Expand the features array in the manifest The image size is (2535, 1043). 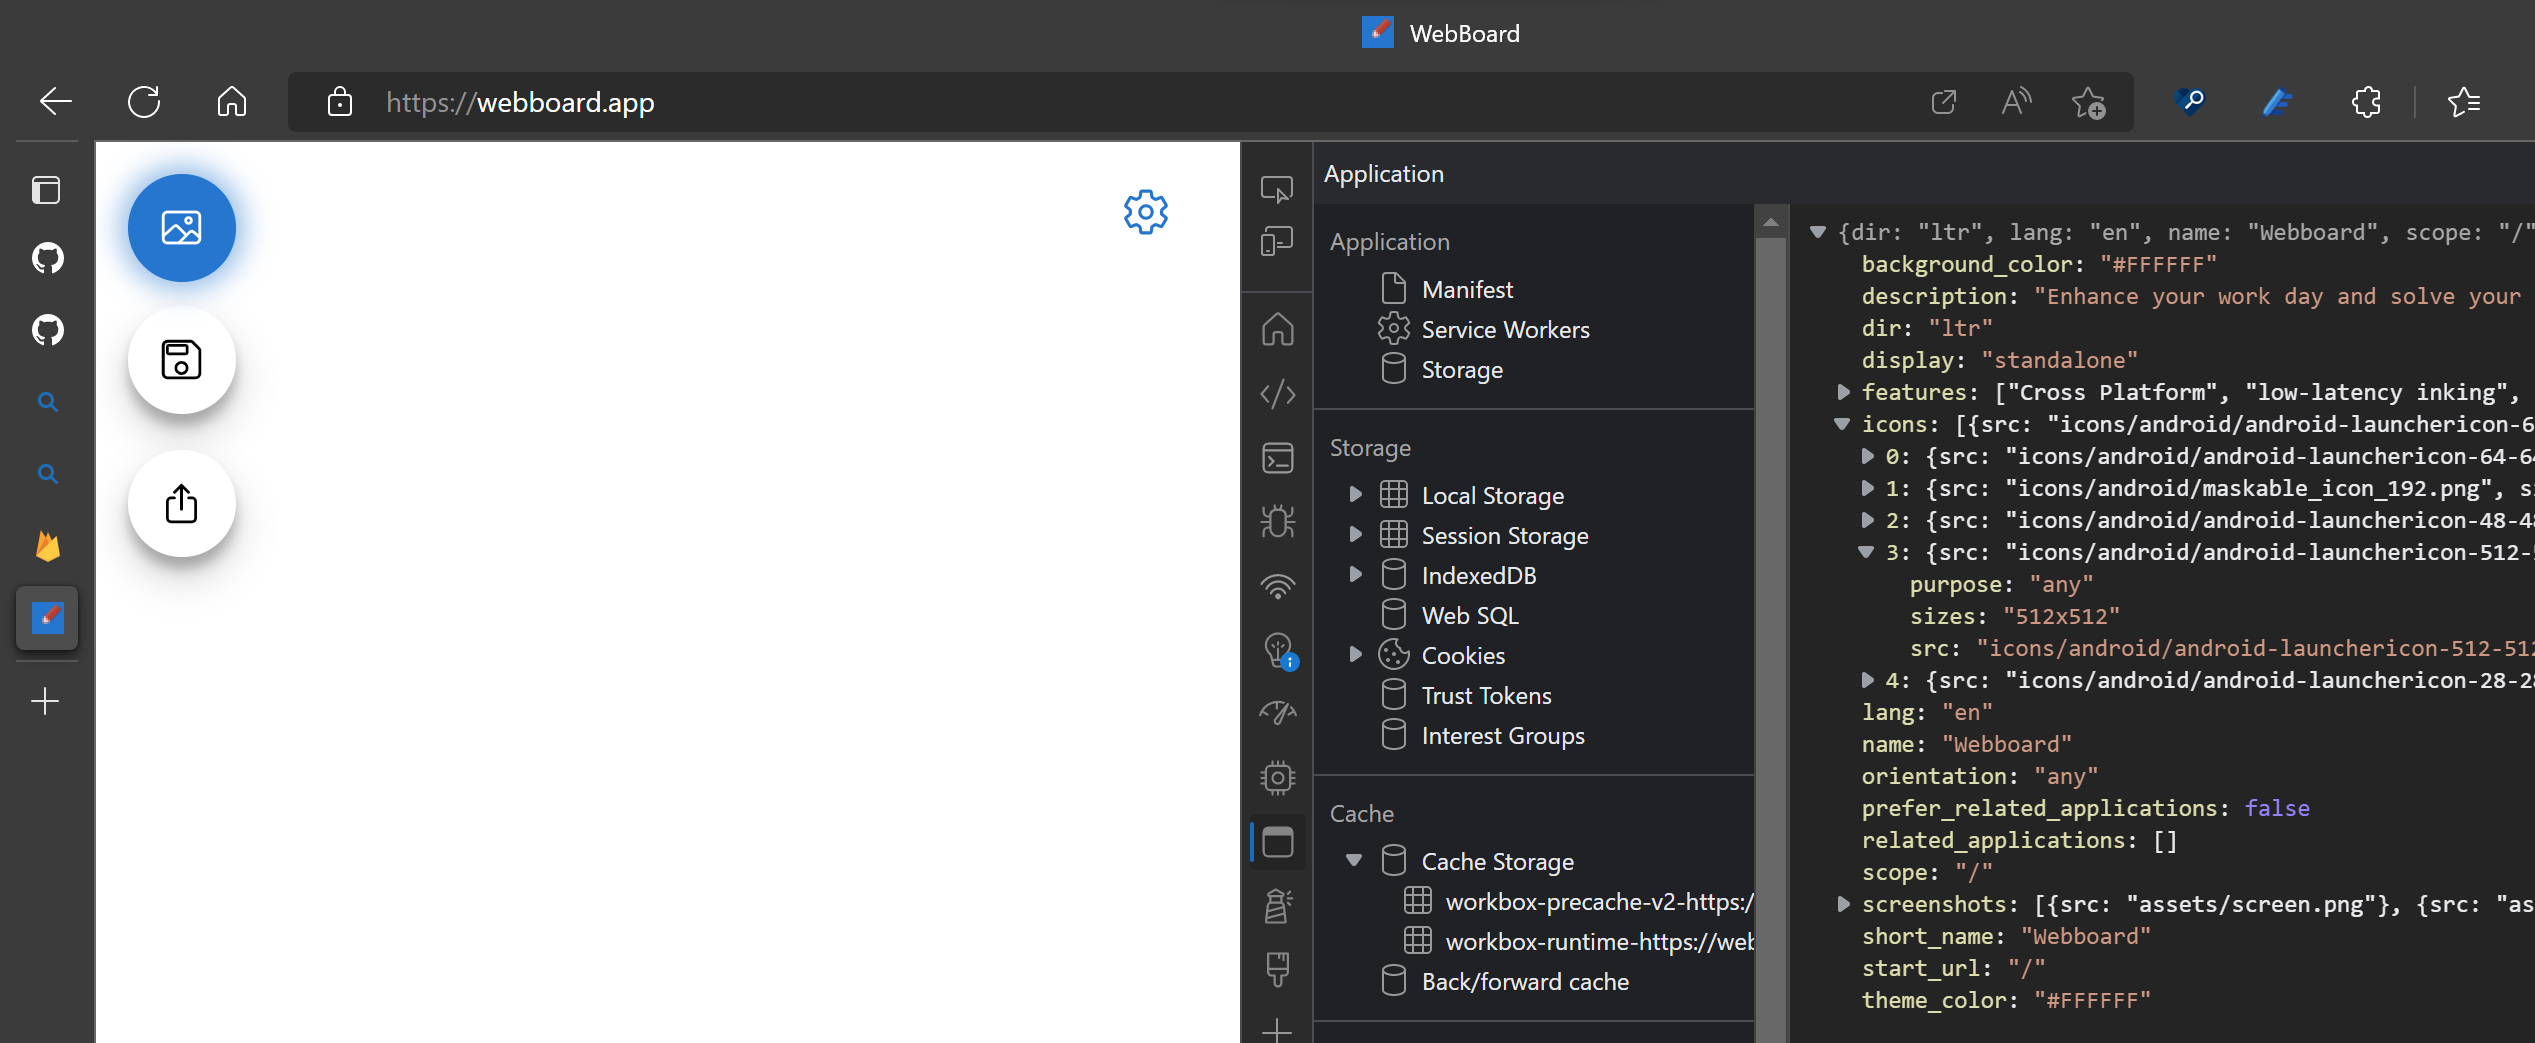pyautogui.click(x=1845, y=391)
